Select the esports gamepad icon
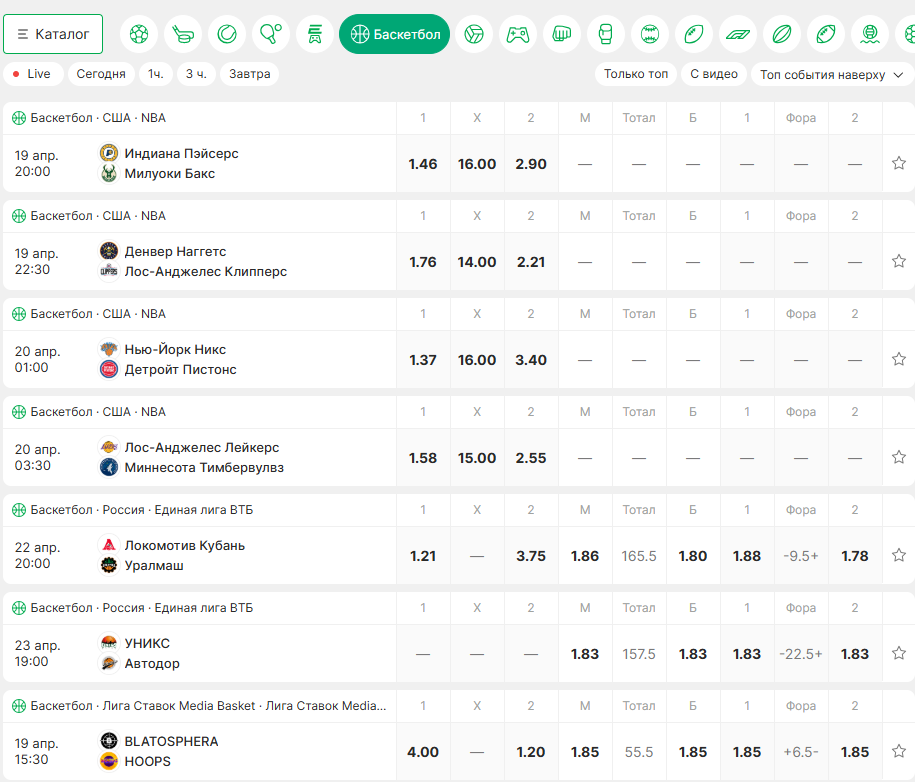915x782 pixels. pos(518,34)
